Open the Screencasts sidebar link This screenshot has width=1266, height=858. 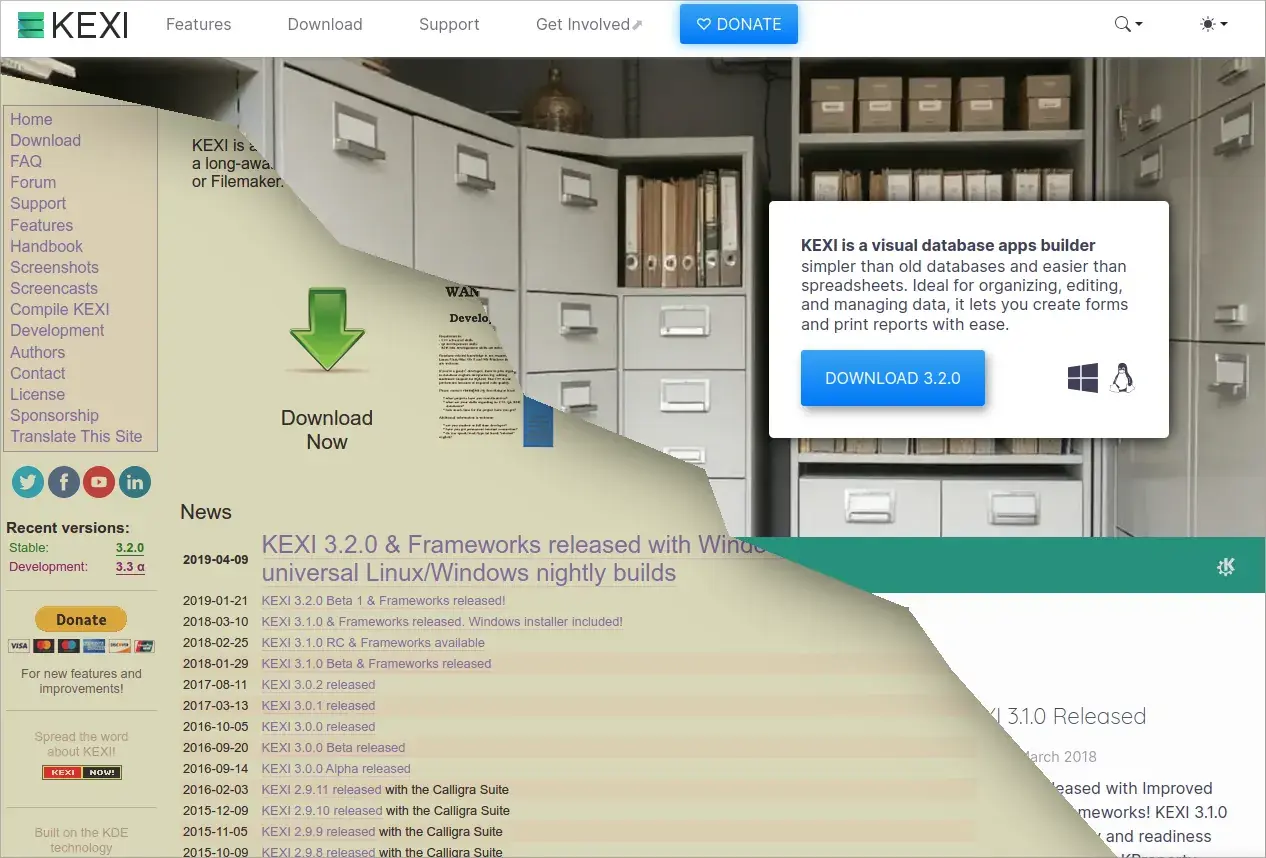54,288
